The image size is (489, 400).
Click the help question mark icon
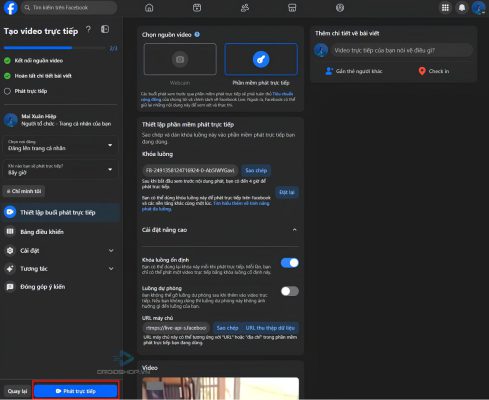click(88, 29)
